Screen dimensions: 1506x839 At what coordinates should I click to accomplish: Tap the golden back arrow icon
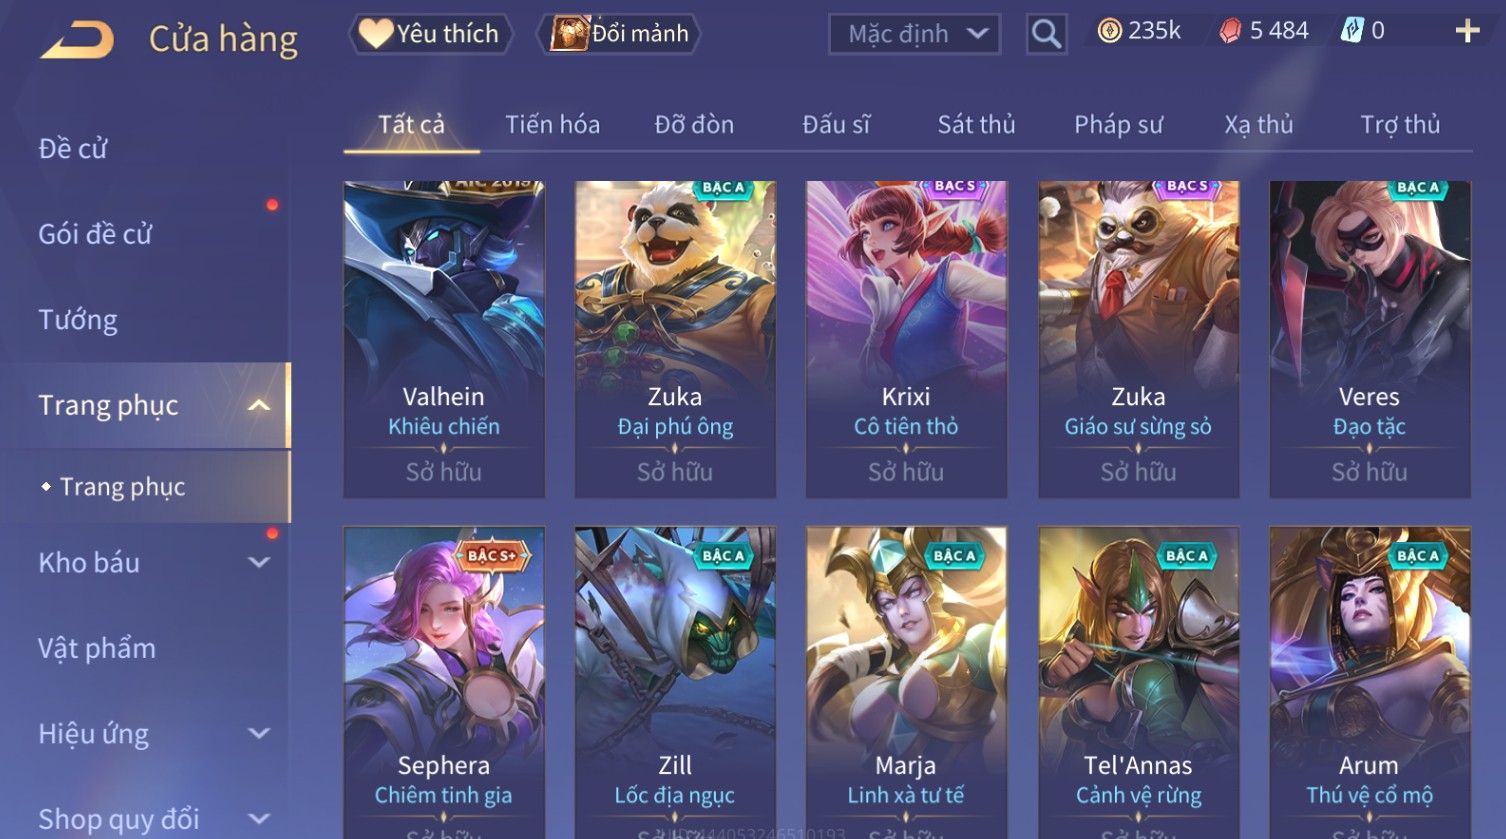pos(77,39)
